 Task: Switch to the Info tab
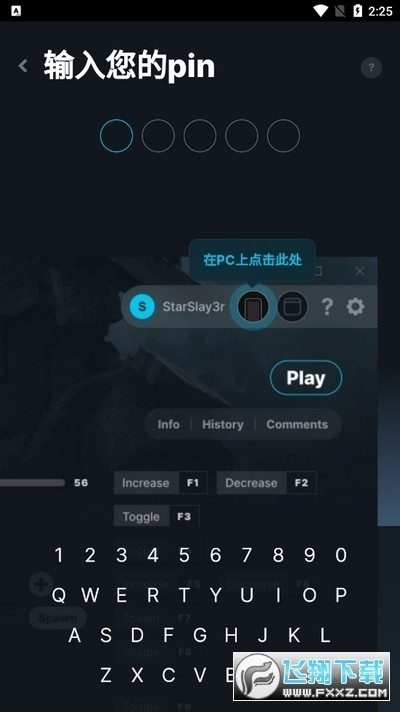[168, 424]
